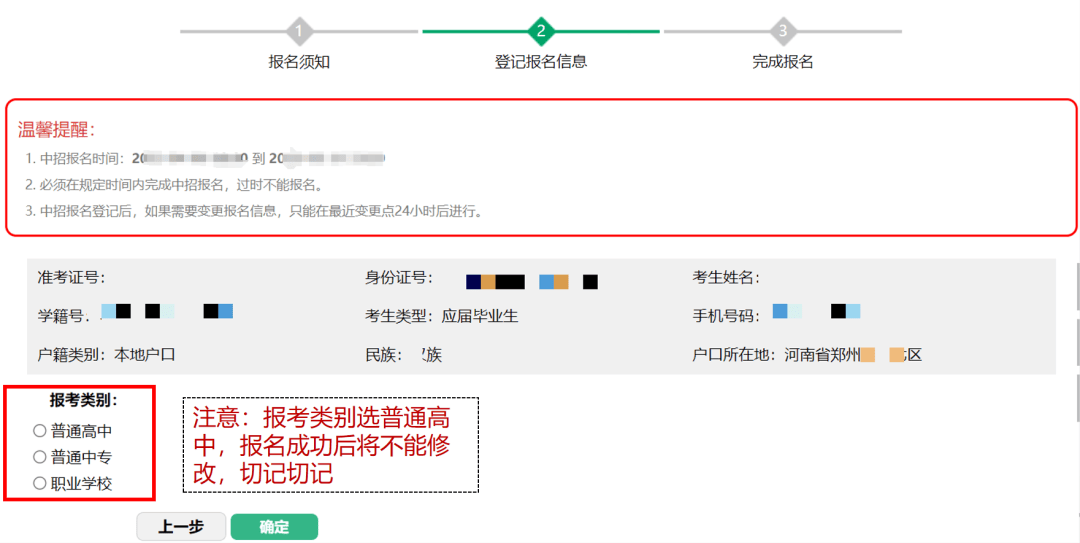Go back with the 上一步 button
The image size is (1080, 543).
181,527
